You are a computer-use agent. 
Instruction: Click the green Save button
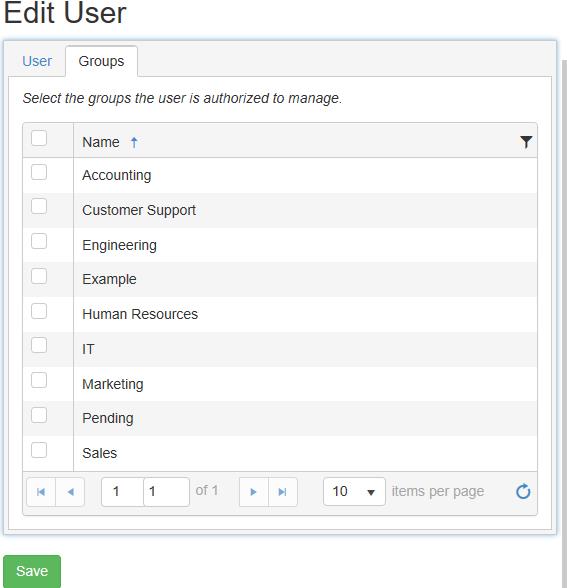pyautogui.click(x=32, y=571)
